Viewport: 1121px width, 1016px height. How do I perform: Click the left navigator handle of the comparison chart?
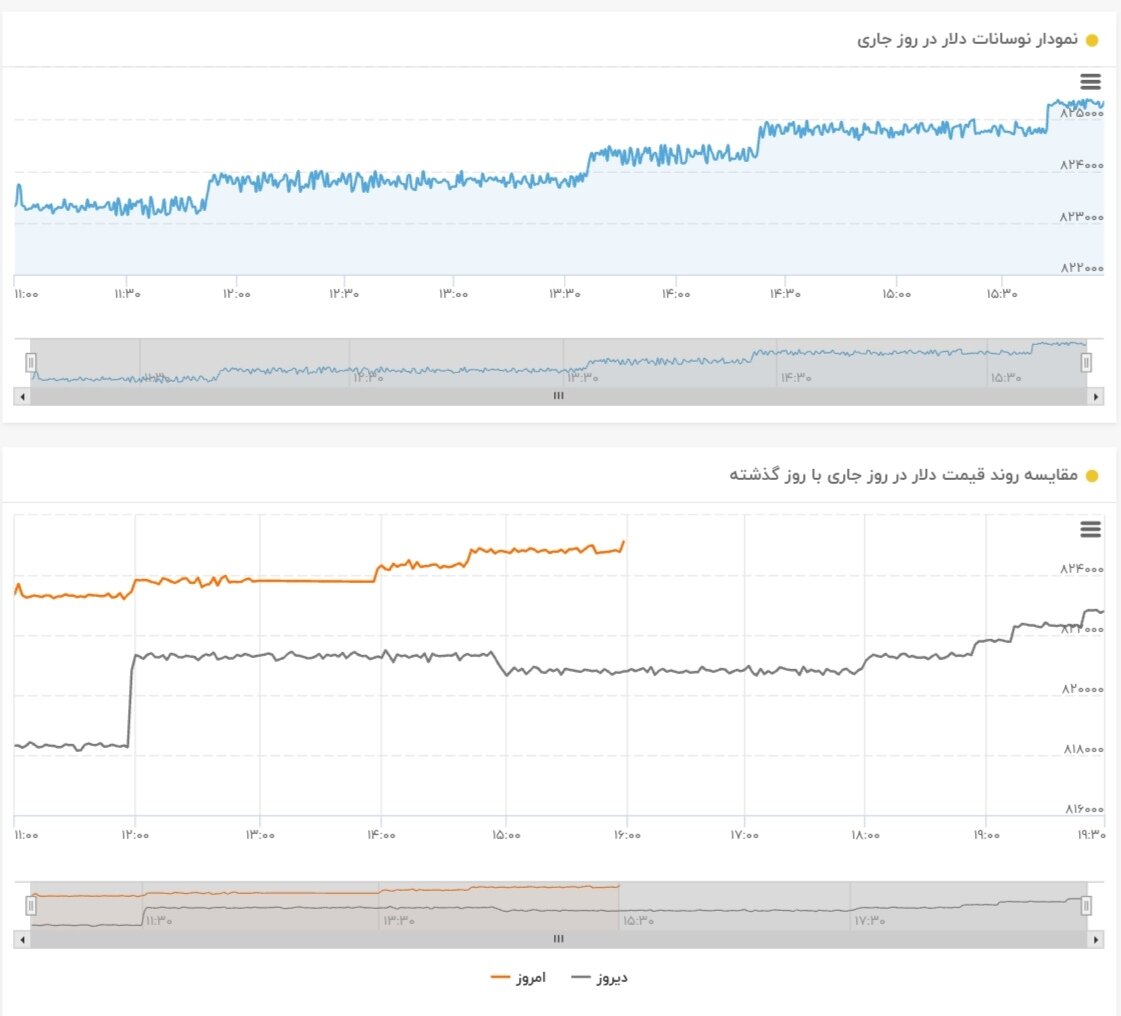(31, 905)
